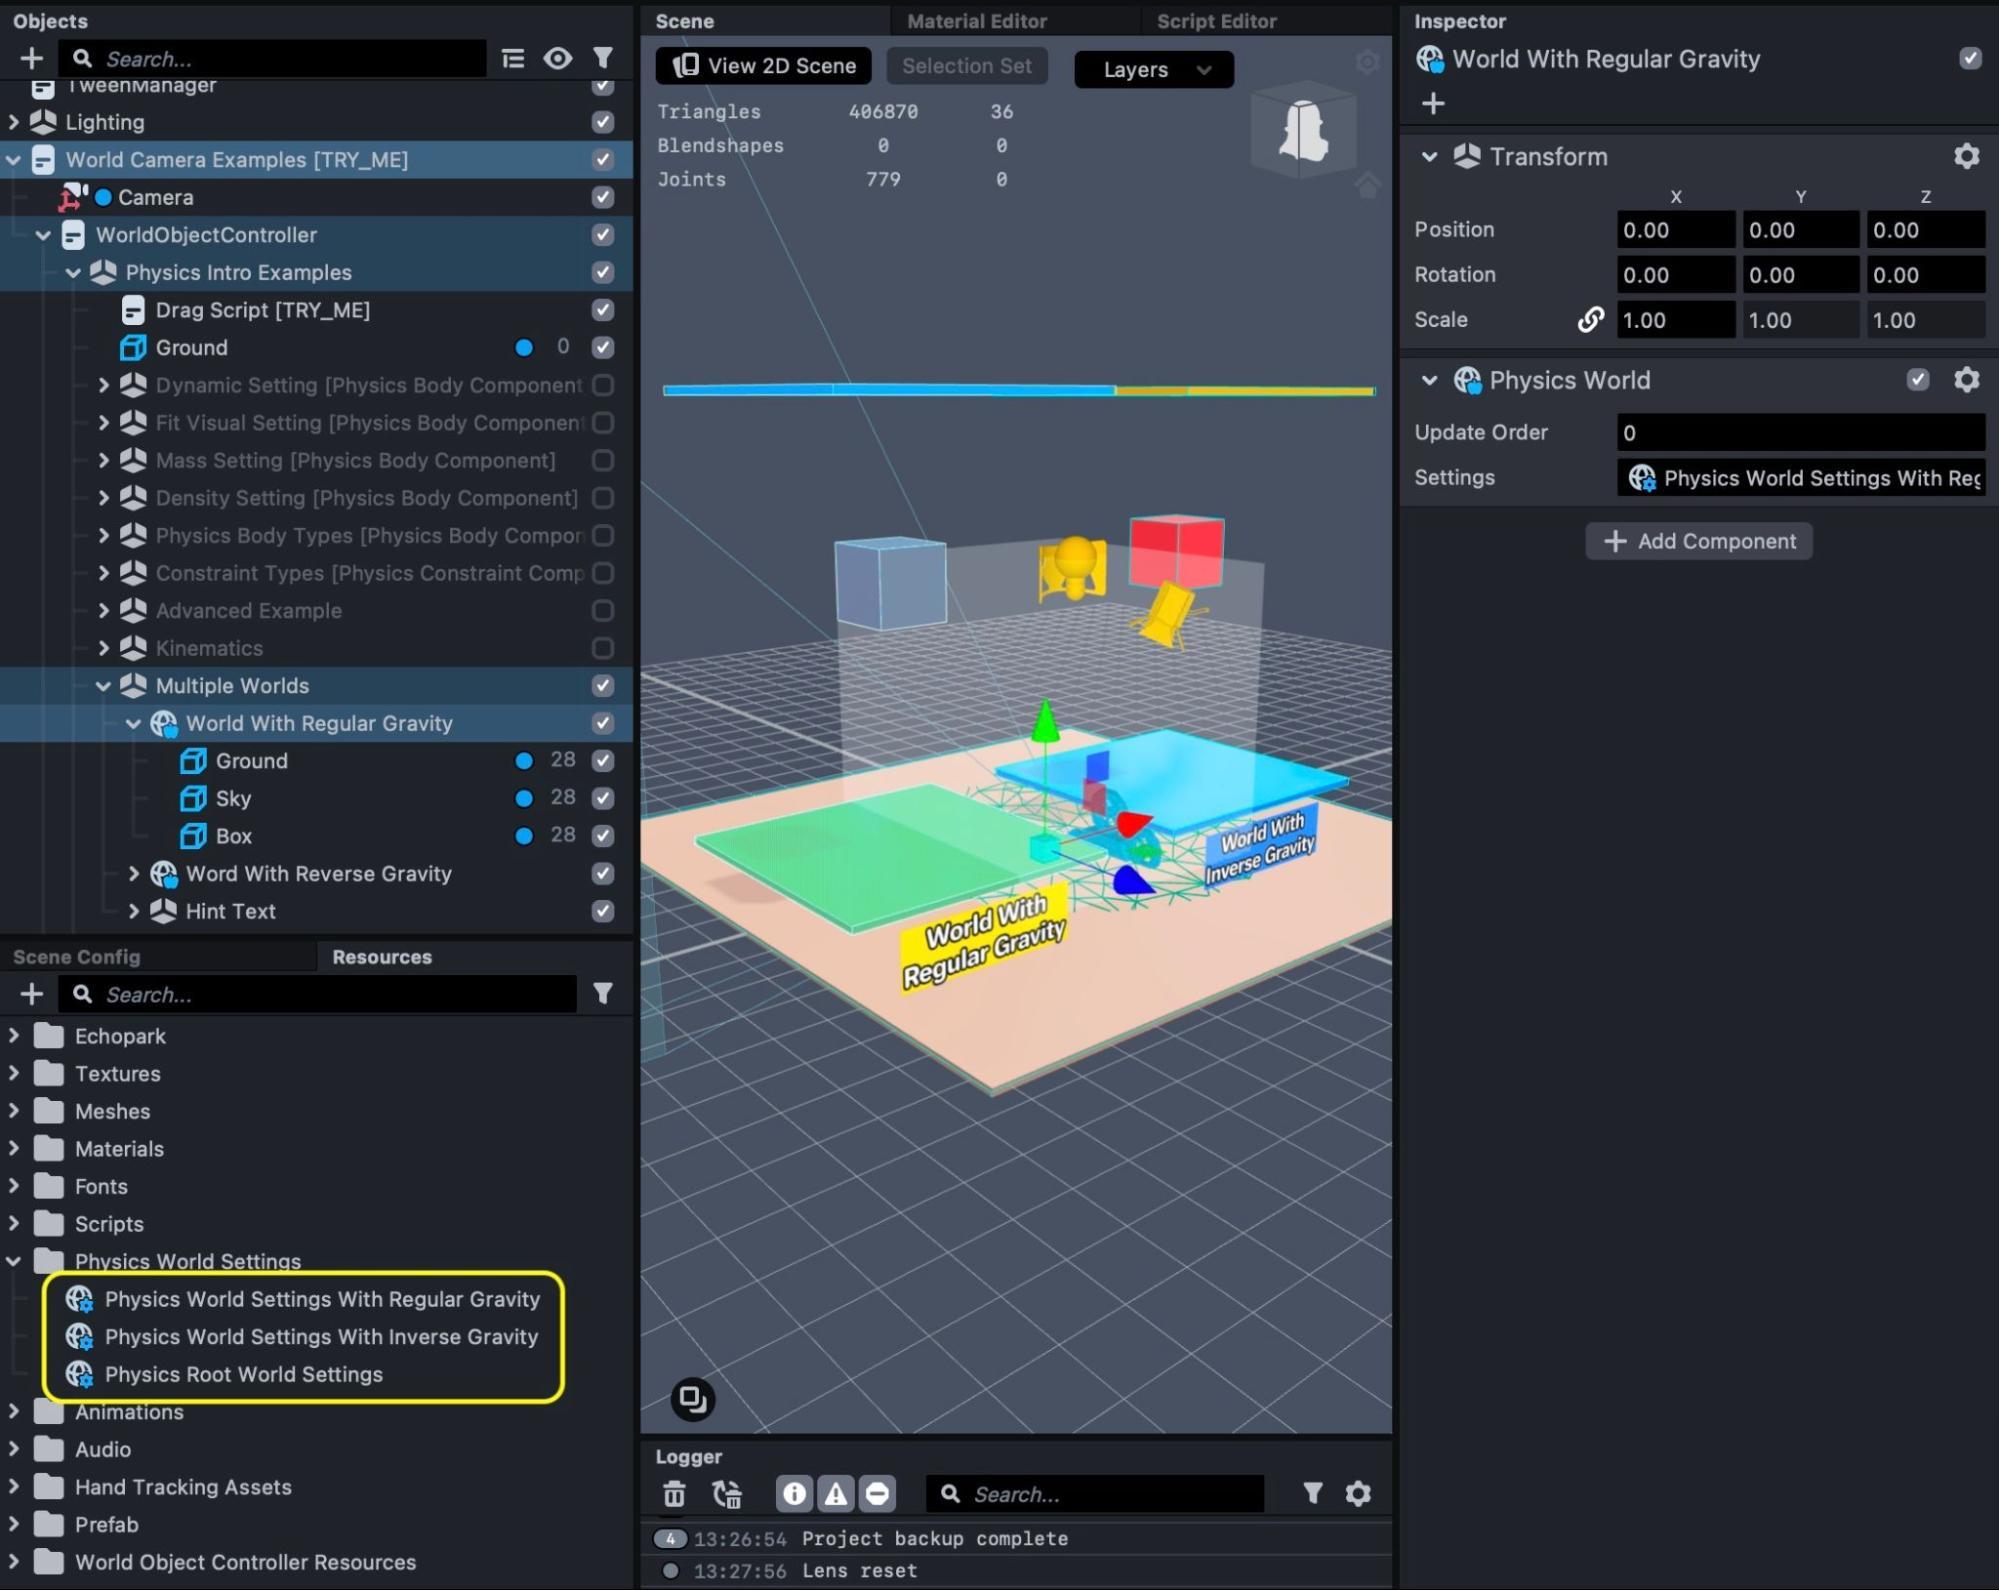Open the Logger settings gear
The image size is (1999, 1590).
[x=1357, y=1493]
